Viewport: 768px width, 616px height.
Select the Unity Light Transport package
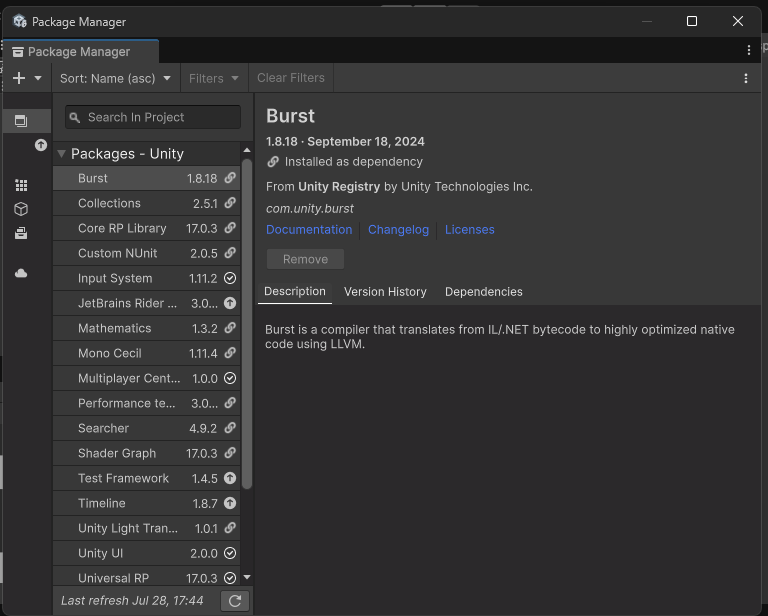[146, 528]
